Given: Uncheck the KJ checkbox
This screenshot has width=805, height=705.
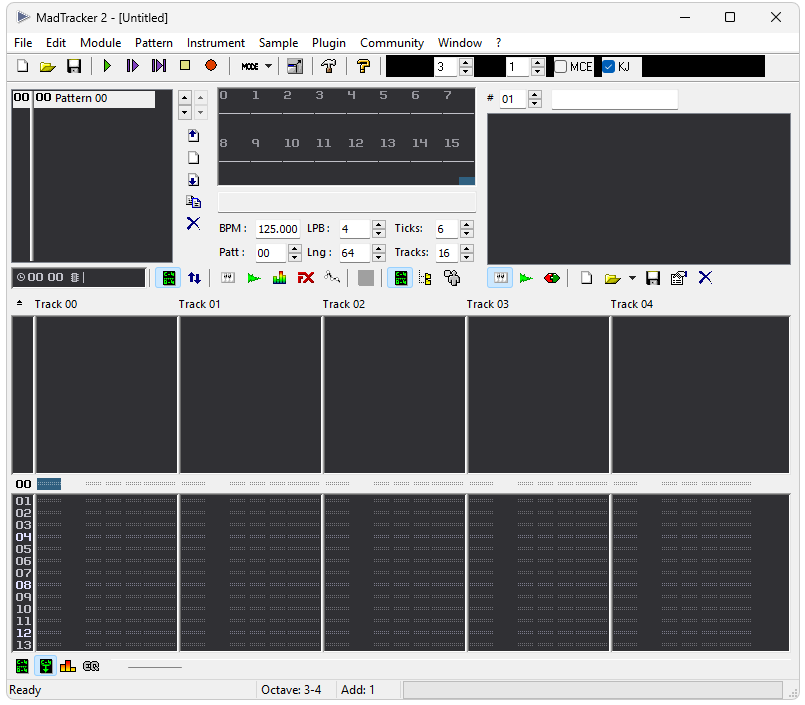Looking at the screenshot, I should [x=609, y=67].
